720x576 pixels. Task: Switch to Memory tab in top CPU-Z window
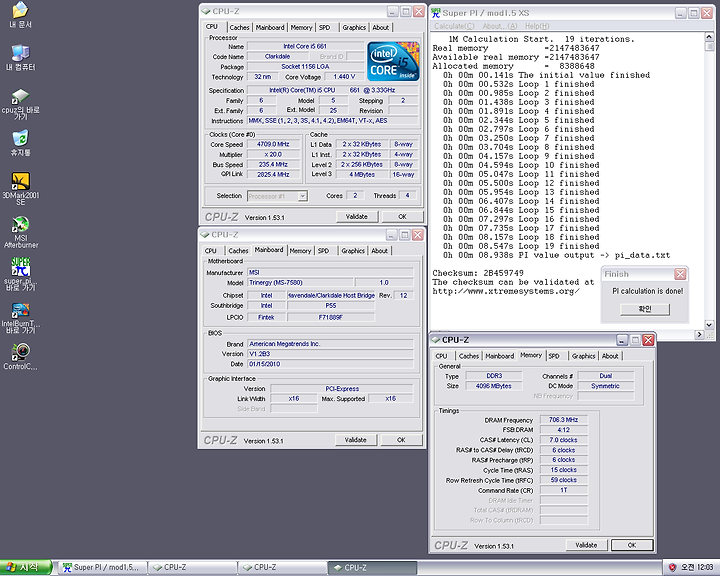(301, 28)
